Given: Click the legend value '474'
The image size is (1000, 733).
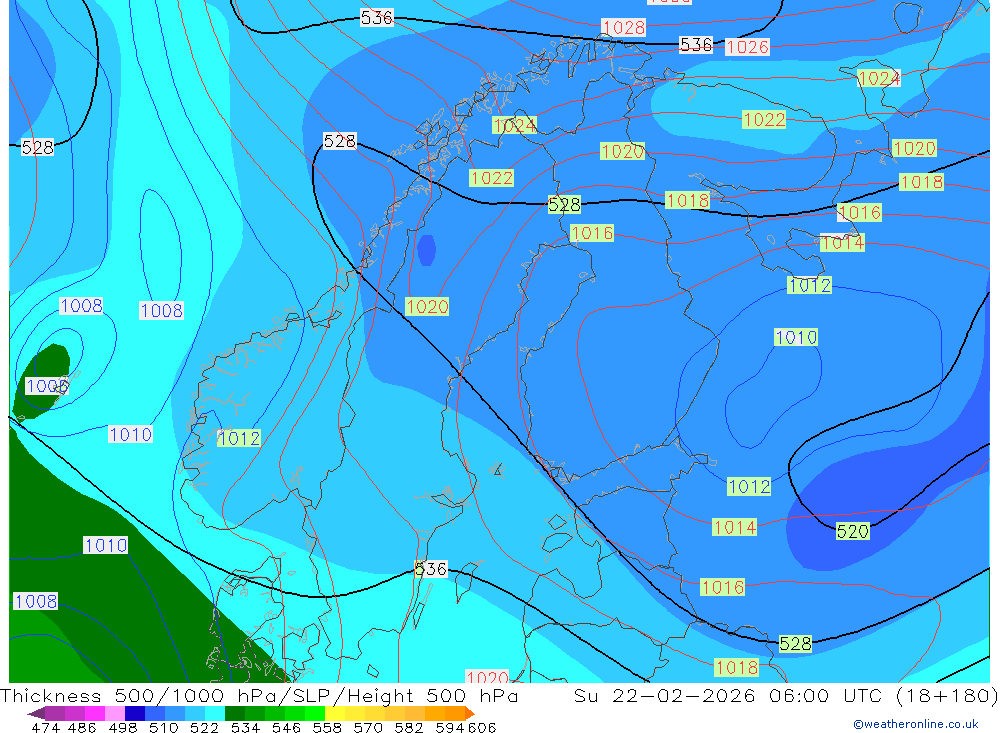Looking at the screenshot, I should [x=45, y=727].
